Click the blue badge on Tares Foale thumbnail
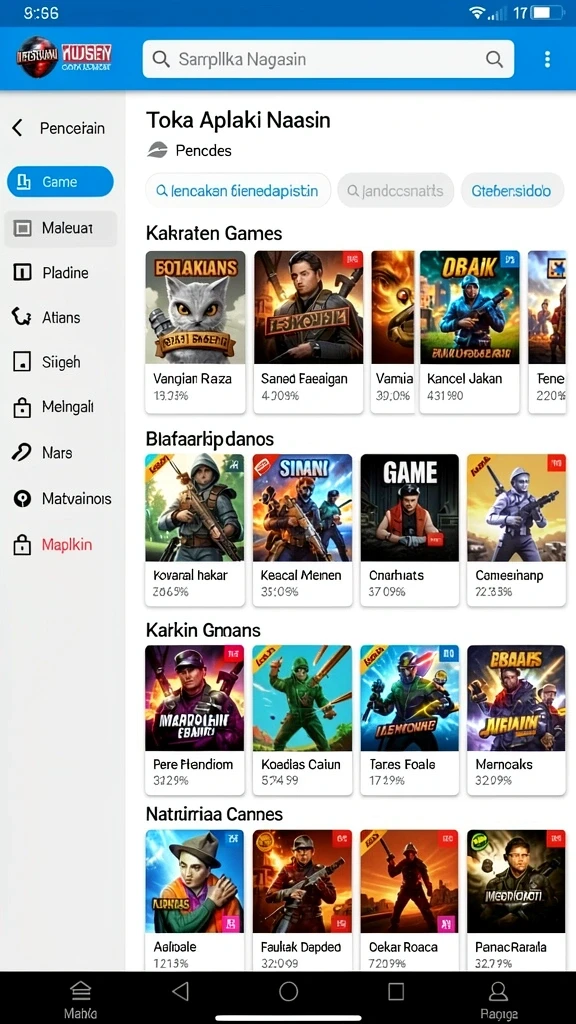Viewport: 576px width, 1024px height. (x=449, y=653)
